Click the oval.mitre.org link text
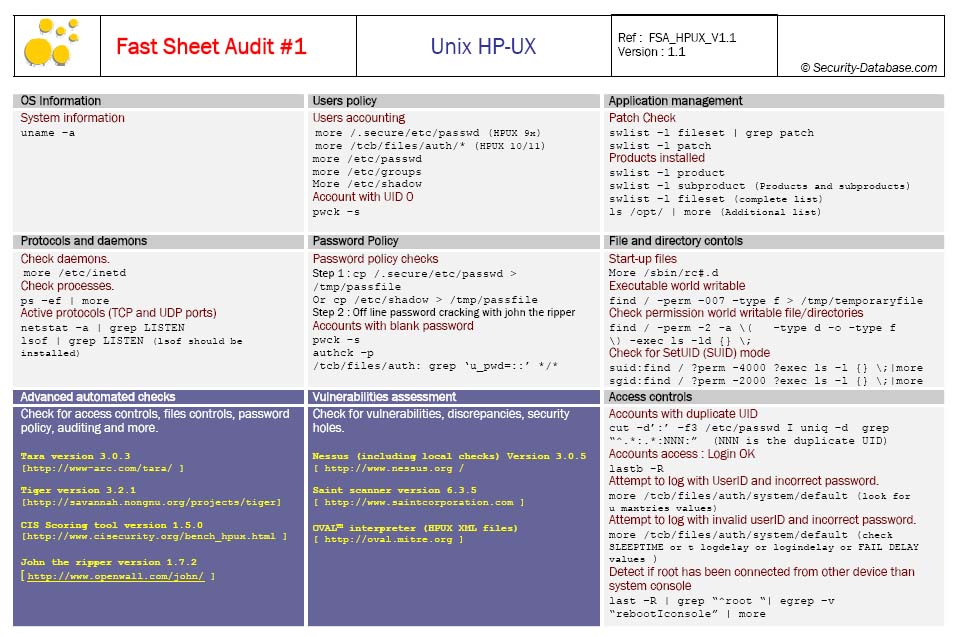Viewport: 955px width, 637px height. tap(388, 540)
